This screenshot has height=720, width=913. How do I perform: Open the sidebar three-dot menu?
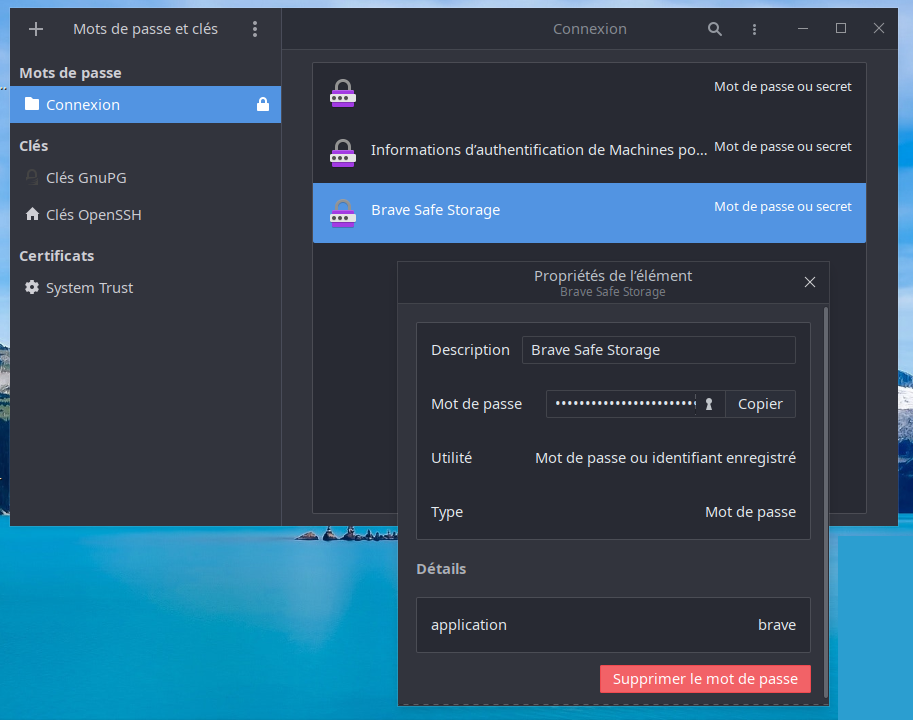pos(255,29)
